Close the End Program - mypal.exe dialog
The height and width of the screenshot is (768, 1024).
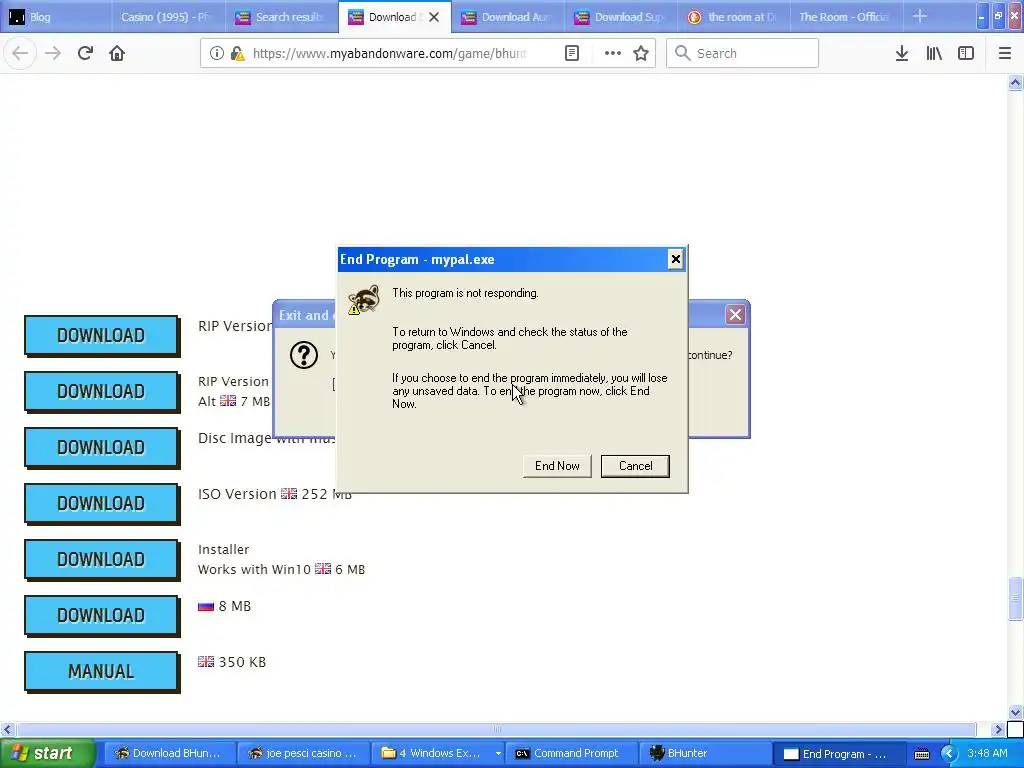(675, 259)
